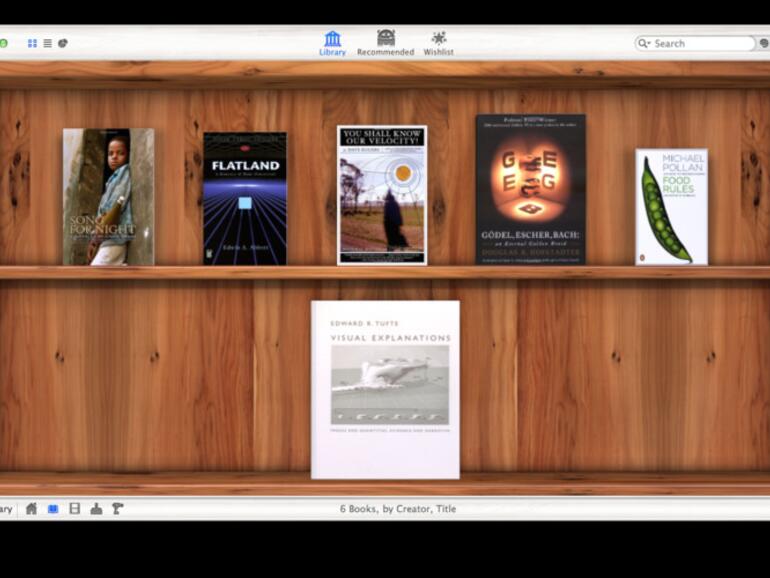The image size is (770, 578).
Task: Toggle the movies filter icon
Action: click(x=74, y=509)
